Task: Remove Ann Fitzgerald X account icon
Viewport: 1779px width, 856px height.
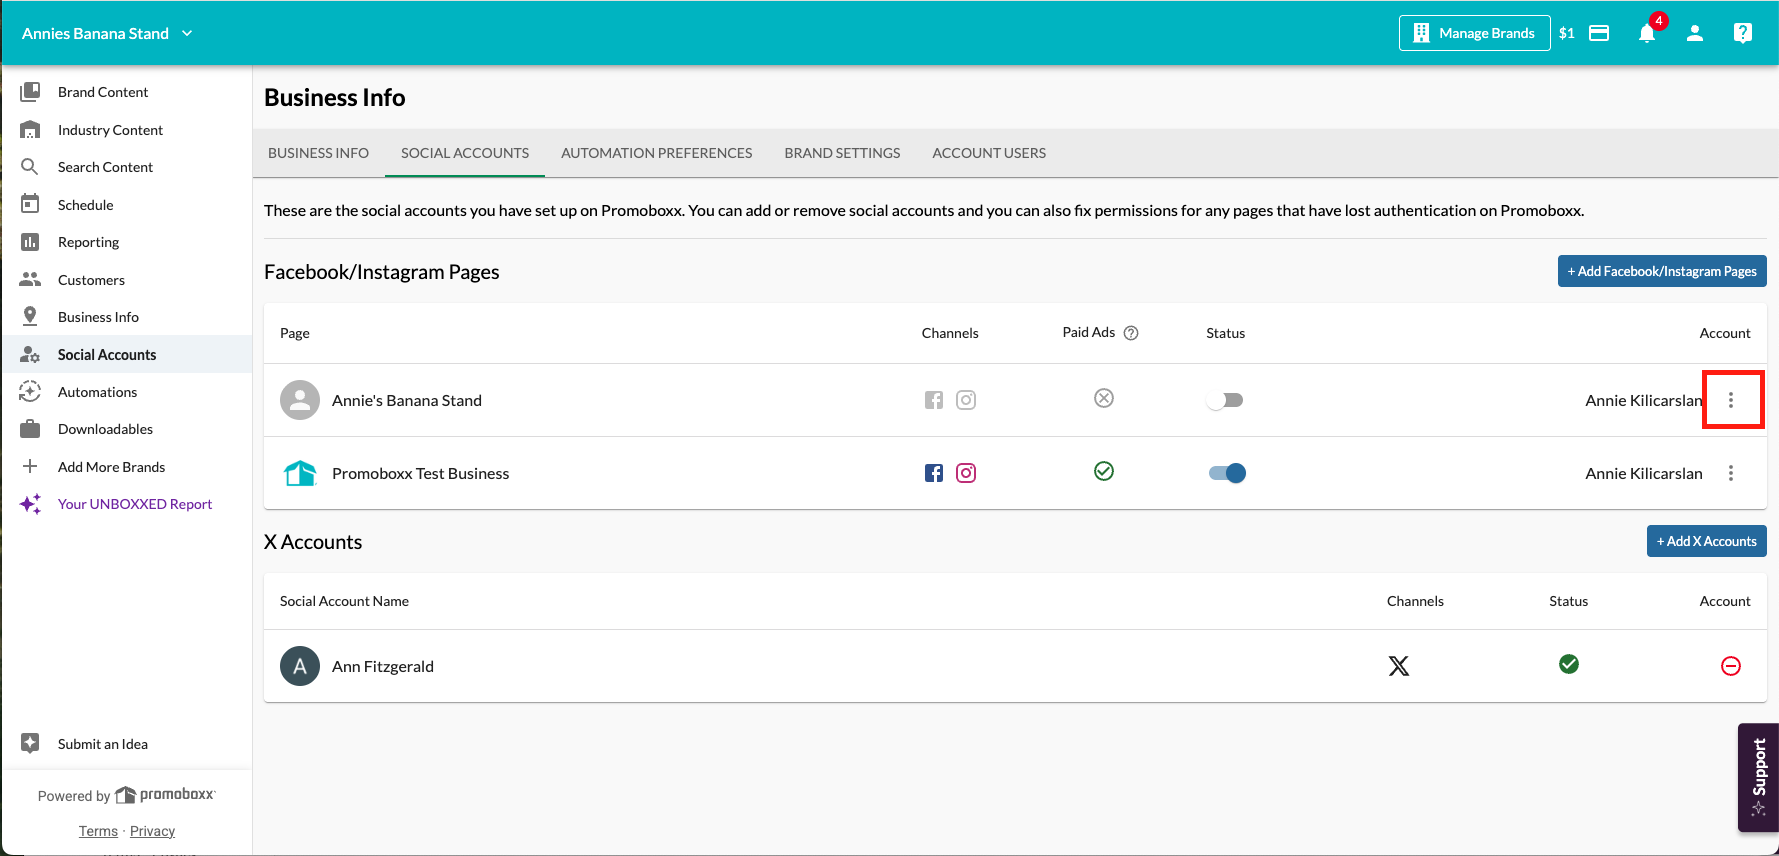Action: [1731, 666]
